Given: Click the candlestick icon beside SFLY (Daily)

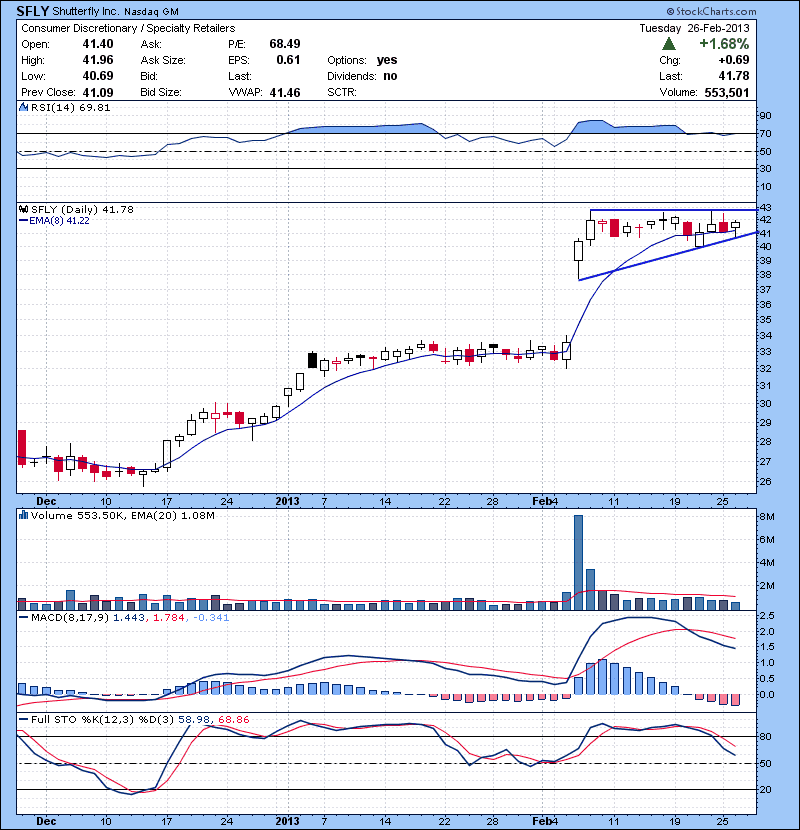Looking at the screenshot, I should (23, 209).
